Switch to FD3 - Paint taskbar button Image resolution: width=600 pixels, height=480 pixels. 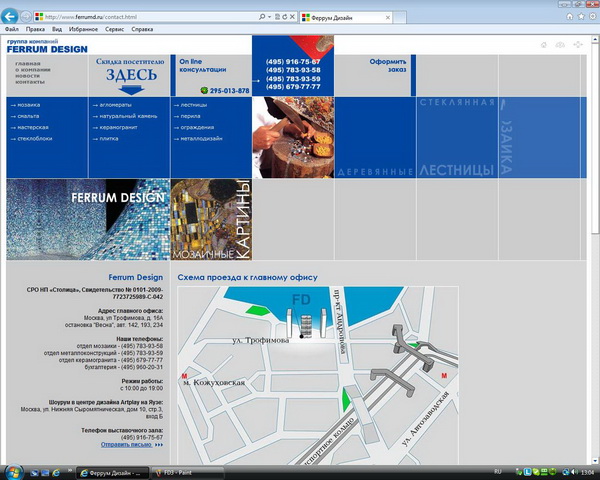pyautogui.click(x=186, y=473)
